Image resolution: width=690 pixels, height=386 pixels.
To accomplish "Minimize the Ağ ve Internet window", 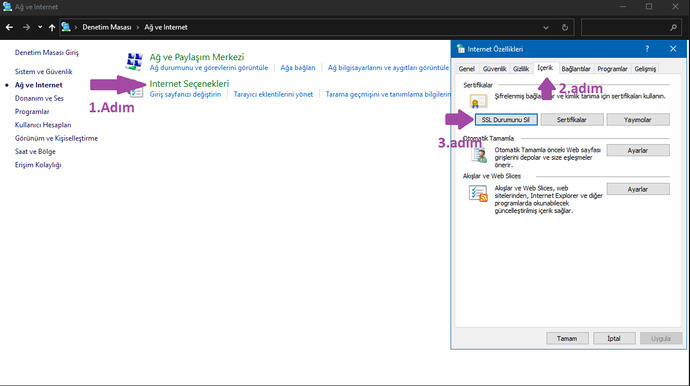I will tap(623, 7).
